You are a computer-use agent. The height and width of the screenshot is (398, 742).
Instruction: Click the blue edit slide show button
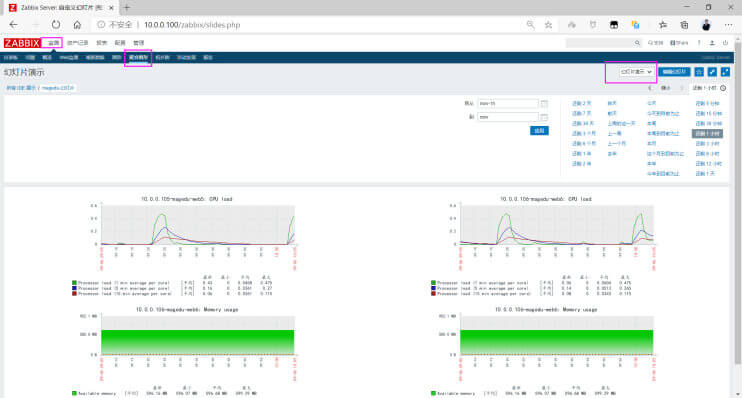point(674,72)
